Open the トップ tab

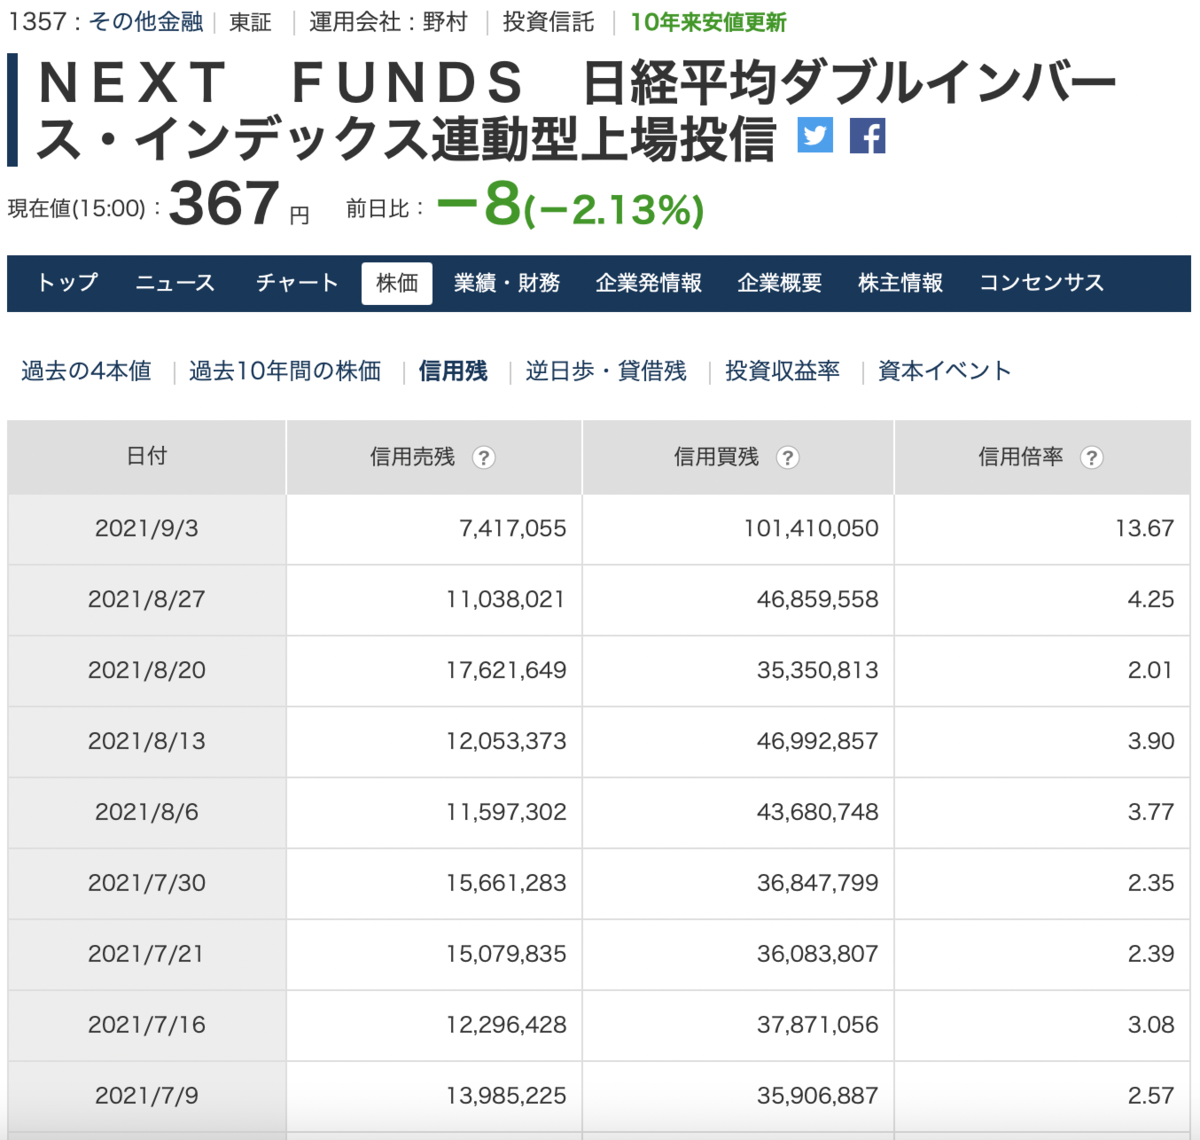click(x=67, y=283)
